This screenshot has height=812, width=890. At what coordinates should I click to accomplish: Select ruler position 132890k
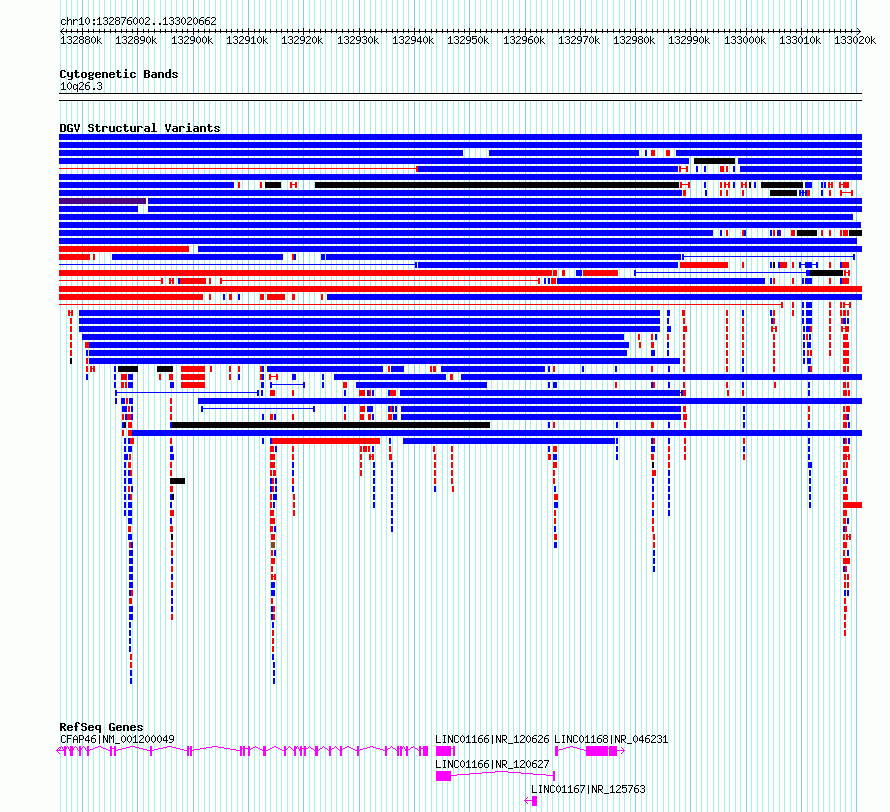click(136, 40)
